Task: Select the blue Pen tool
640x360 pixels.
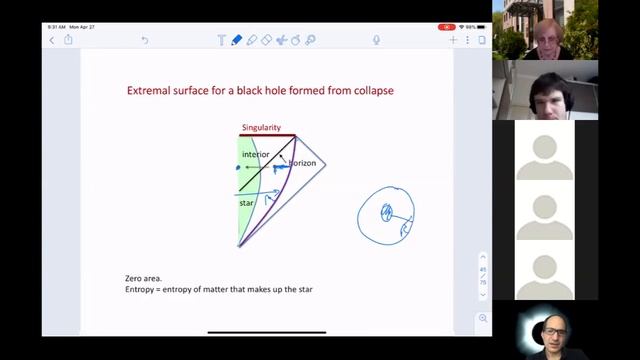Action: [x=236, y=40]
